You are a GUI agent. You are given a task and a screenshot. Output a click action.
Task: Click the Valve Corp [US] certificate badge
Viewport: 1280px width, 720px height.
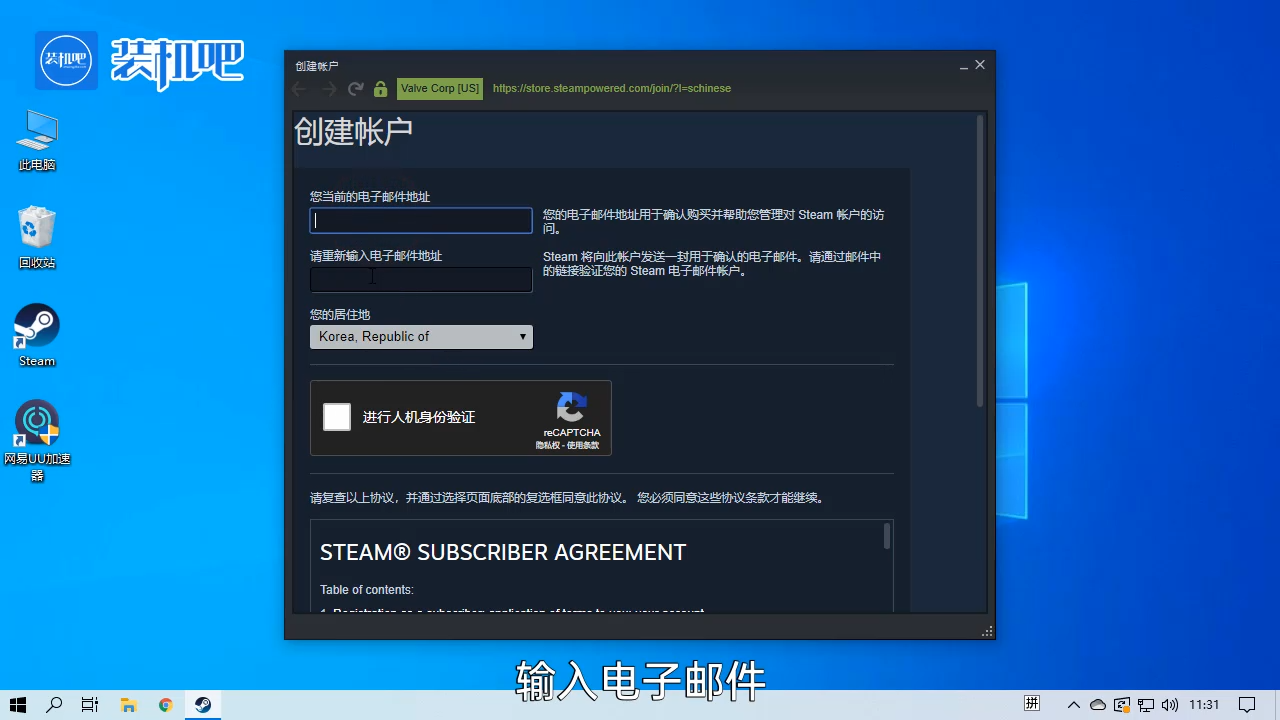(x=439, y=88)
